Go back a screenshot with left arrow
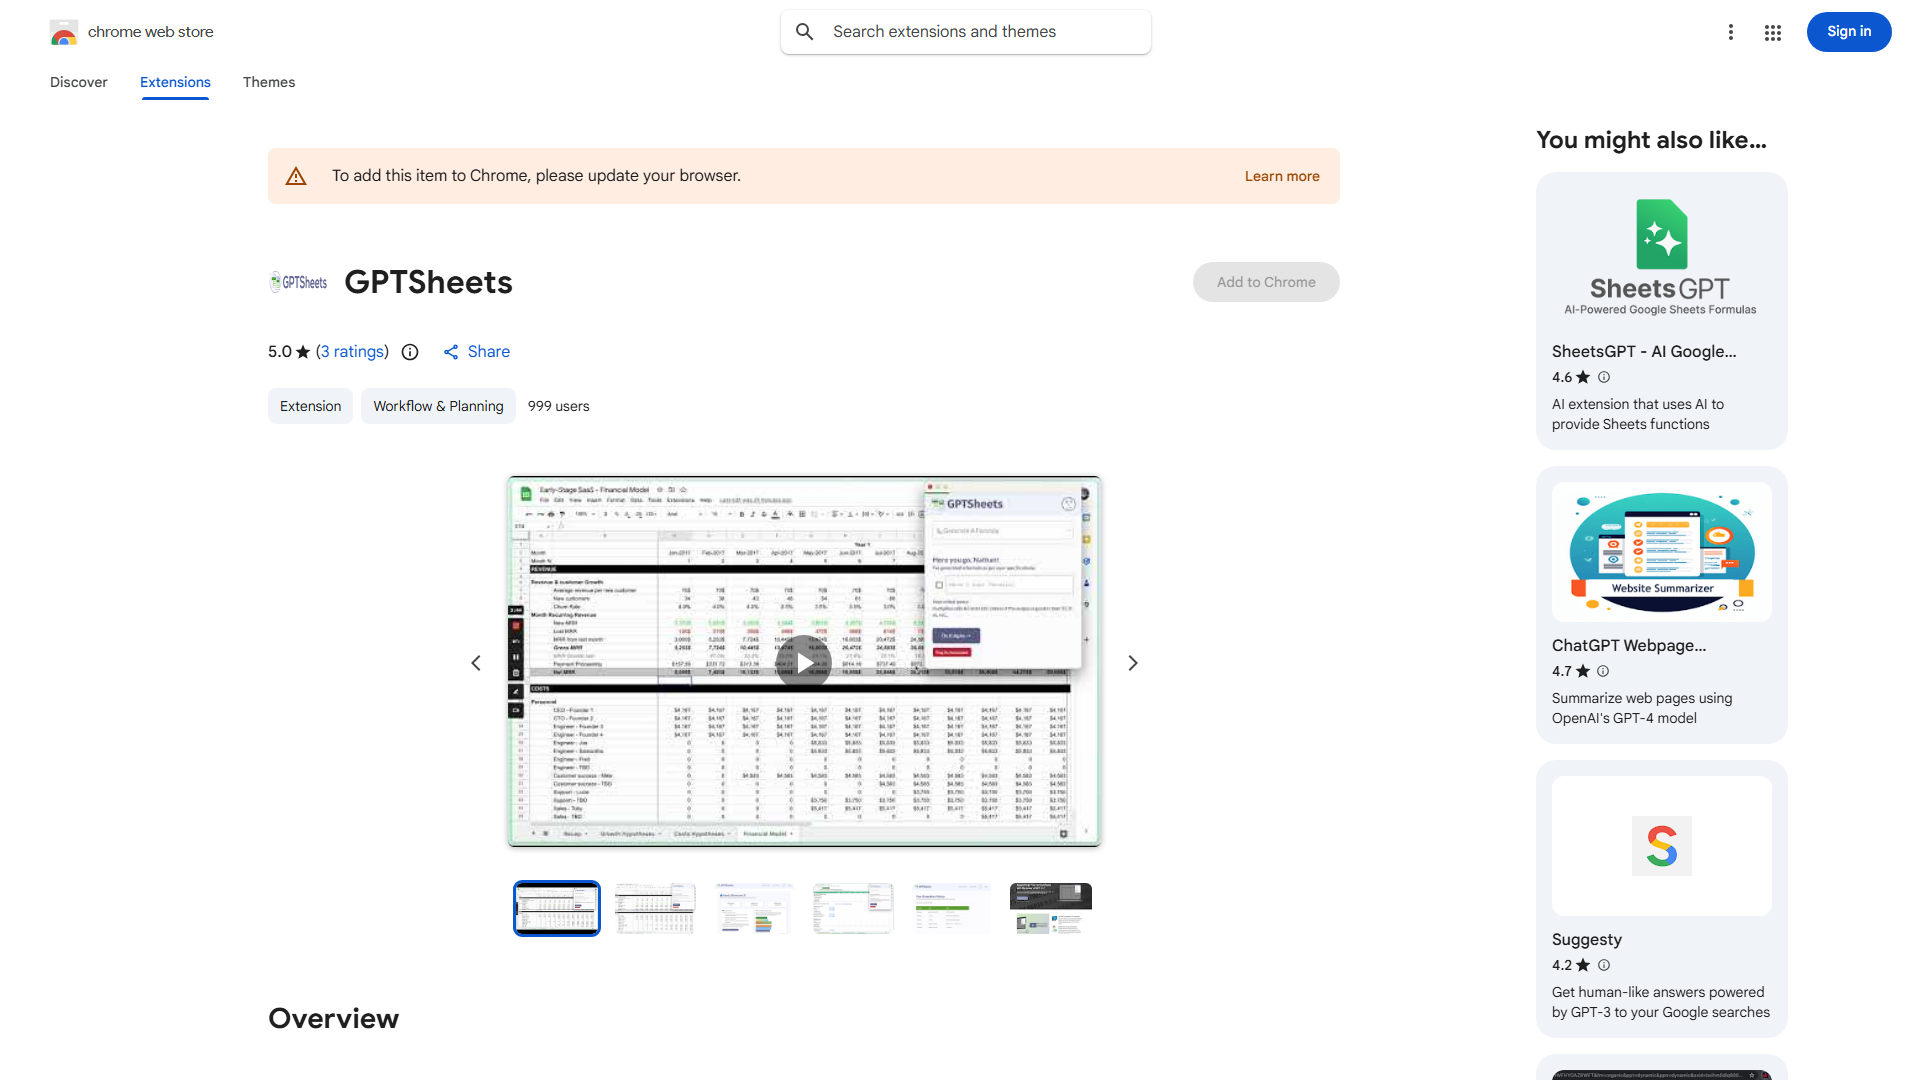This screenshot has height=1080, width=1920. point(476,662)
